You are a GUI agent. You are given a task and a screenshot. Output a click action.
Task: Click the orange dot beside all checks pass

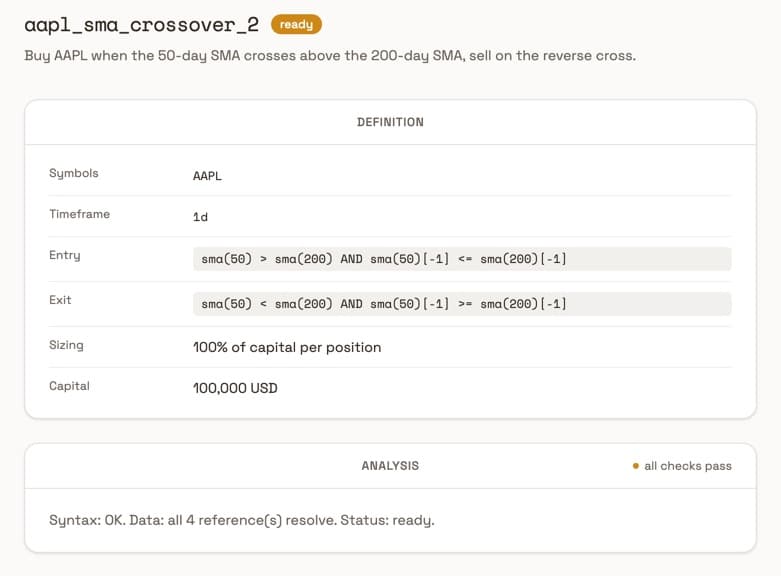point(636,466)
